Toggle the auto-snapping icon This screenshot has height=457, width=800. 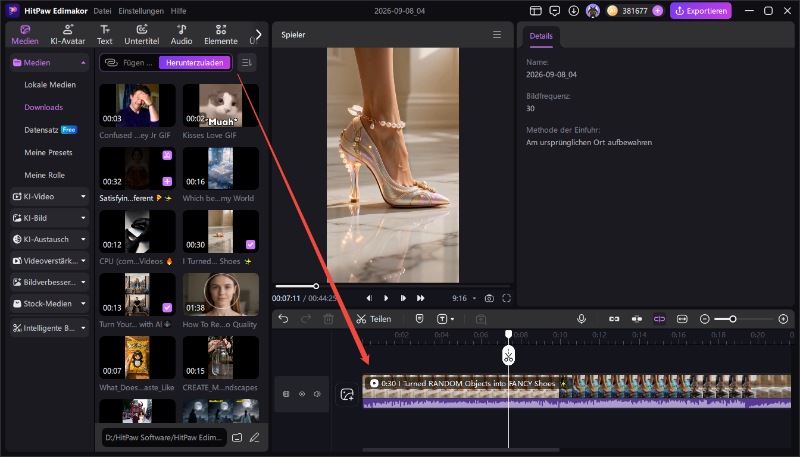pyautogui.click(x=637, y=319)
